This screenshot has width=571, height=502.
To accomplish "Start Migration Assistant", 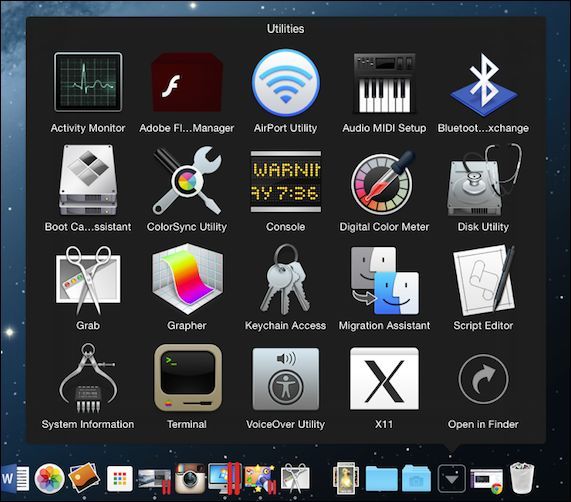I will tap(384, 280).
